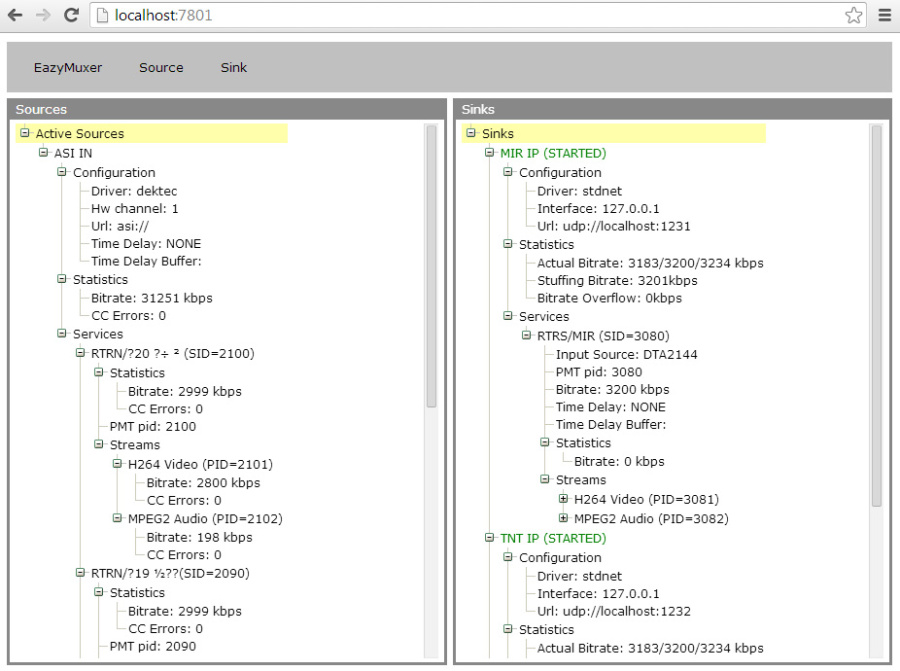Screen dimensions: 900x671
Task: Collapse ASI IN Configuration section
Action: point(61,172)
